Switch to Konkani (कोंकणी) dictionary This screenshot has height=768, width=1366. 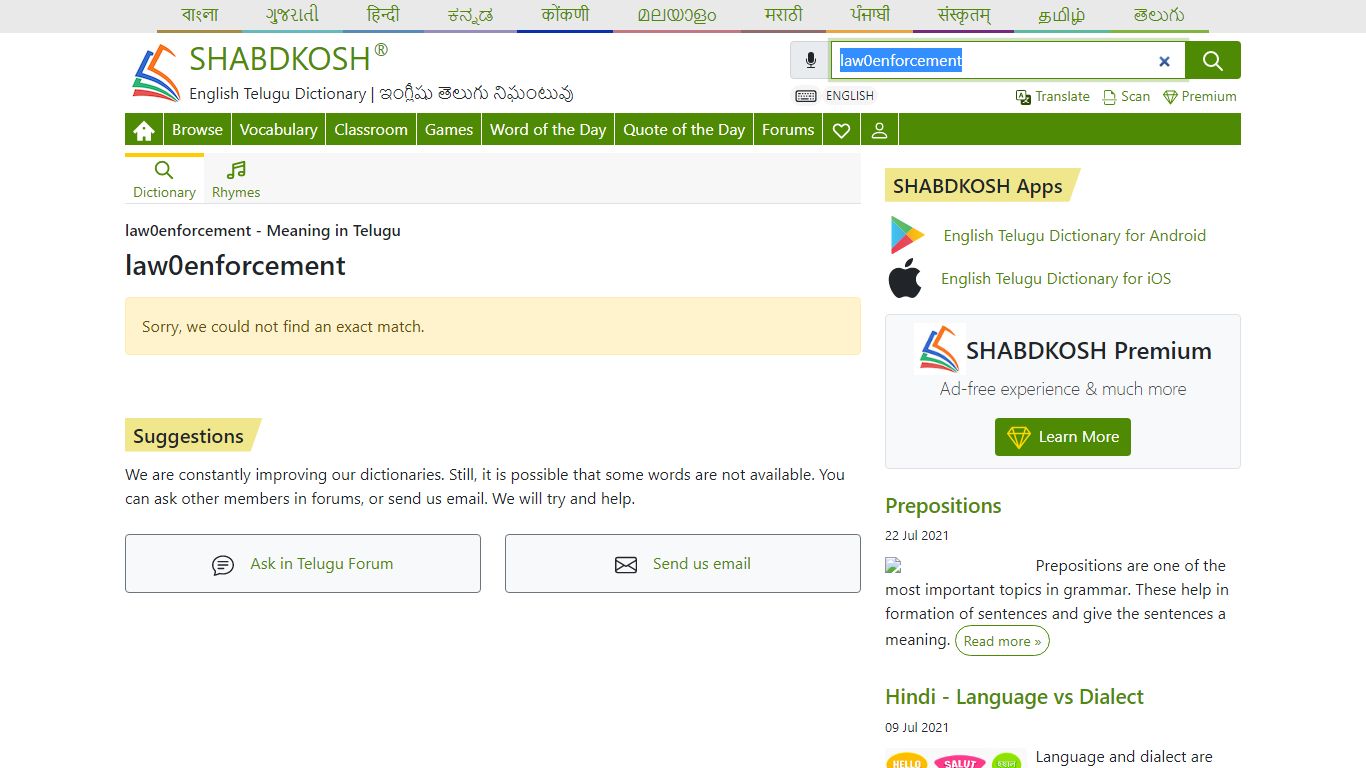pos(565,15)
